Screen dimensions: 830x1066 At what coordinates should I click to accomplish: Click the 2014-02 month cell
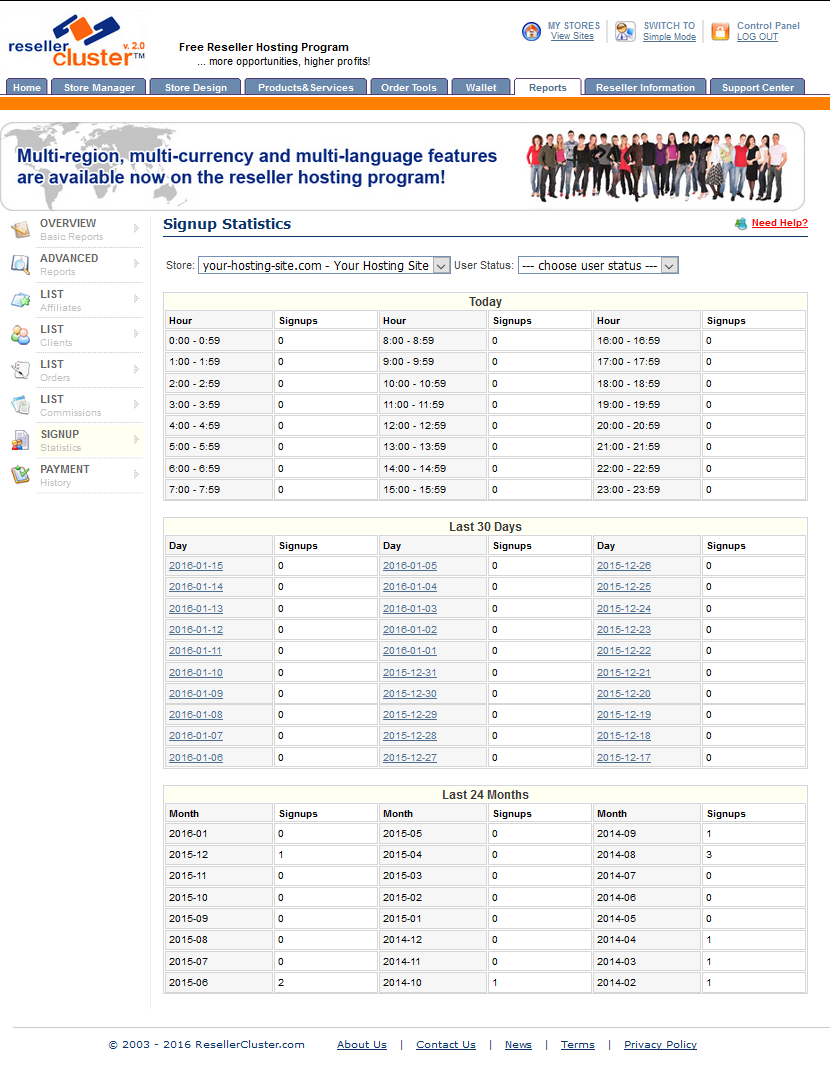click(646, 982)
